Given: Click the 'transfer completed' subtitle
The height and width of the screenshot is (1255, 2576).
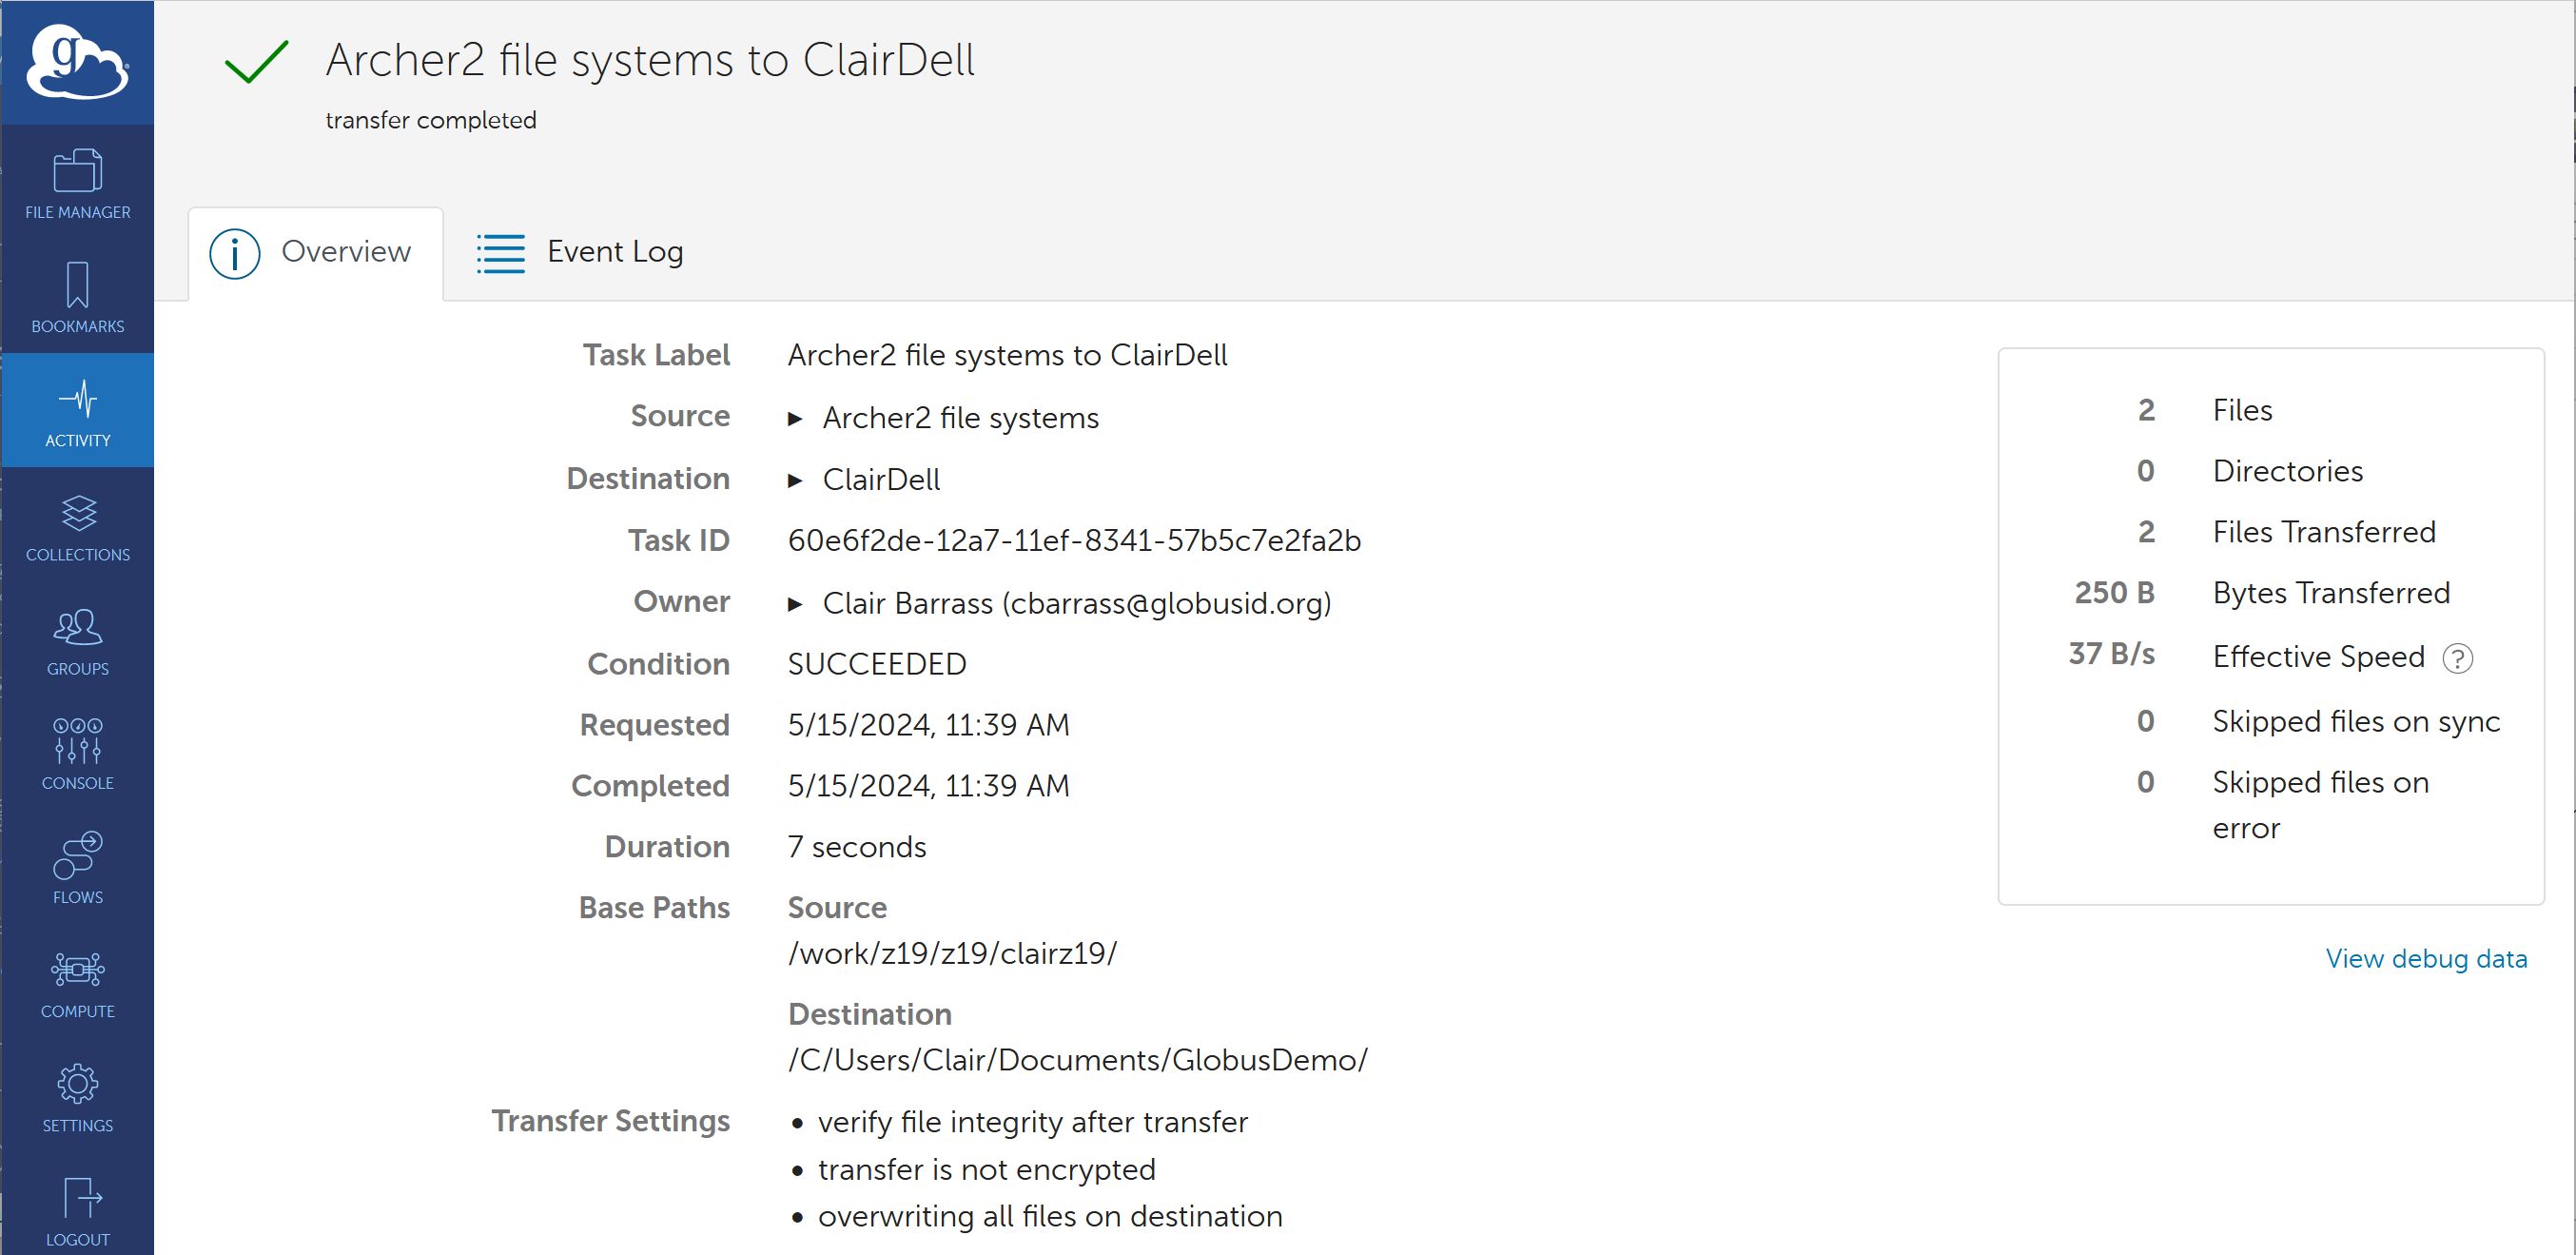Looking at the screenshot, I should 431,120.
